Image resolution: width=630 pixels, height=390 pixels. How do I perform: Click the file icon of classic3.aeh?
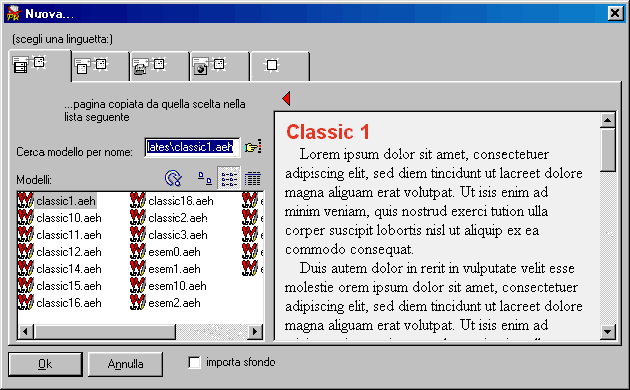point(137,235)
